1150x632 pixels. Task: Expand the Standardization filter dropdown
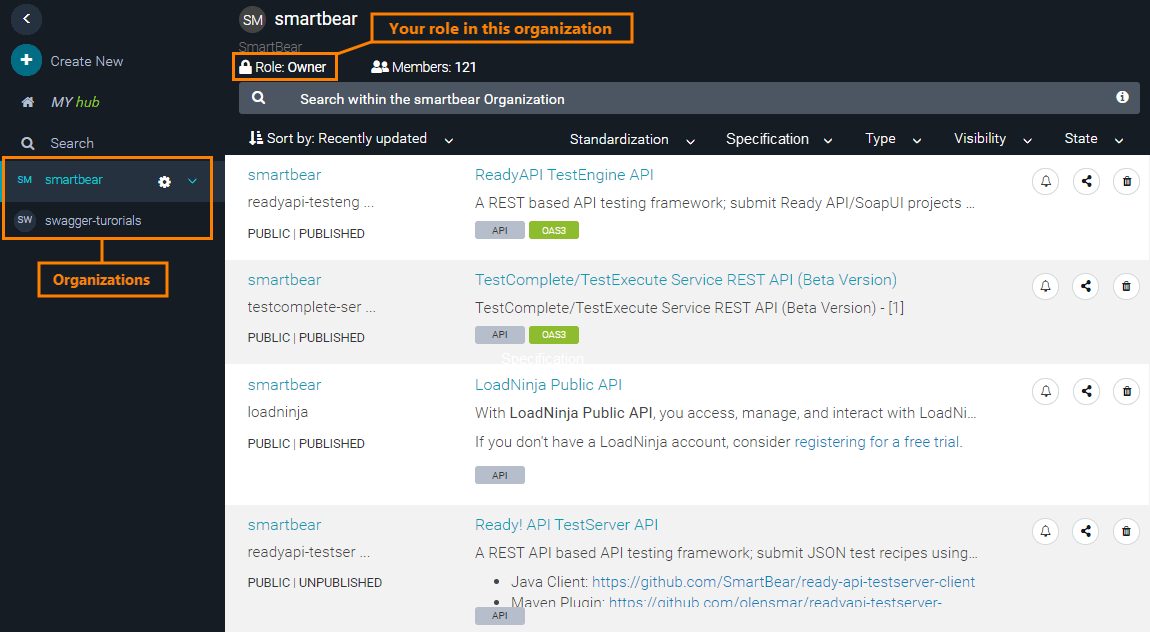(631, 139)
